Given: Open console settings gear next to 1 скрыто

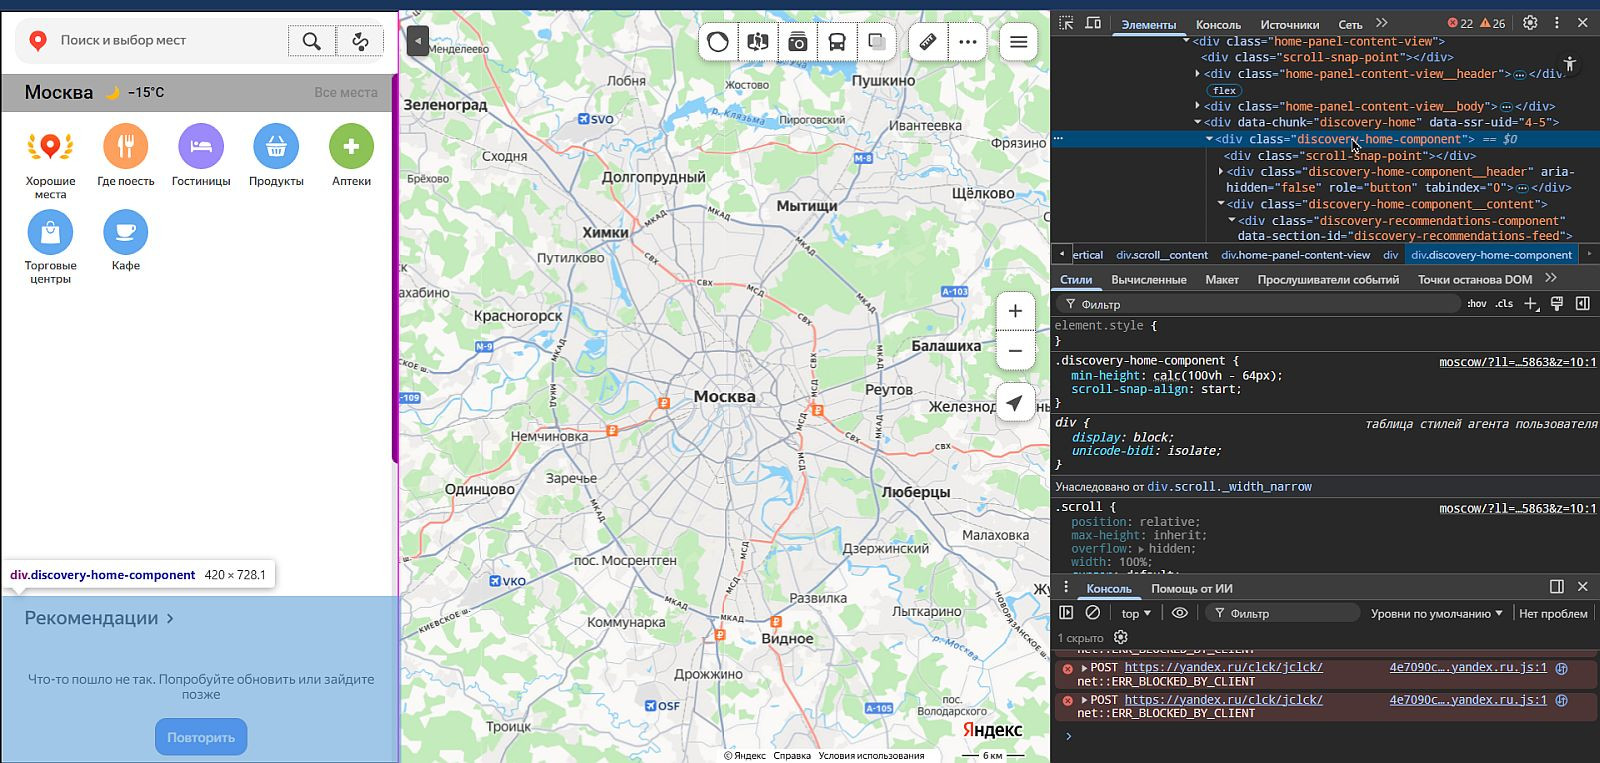Looking at the screenshot, I should (1120, 638).
